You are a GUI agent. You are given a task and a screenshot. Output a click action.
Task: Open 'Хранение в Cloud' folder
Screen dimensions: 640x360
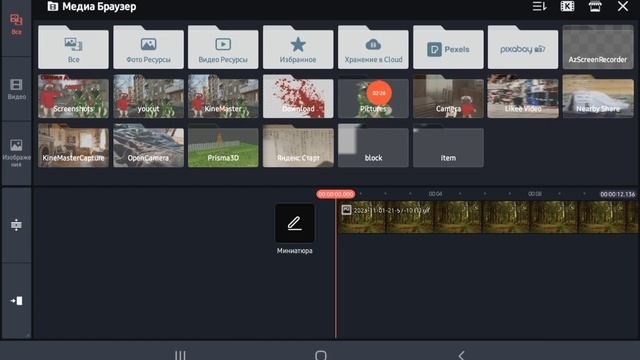pyautogui.click(x=373, y=47)
